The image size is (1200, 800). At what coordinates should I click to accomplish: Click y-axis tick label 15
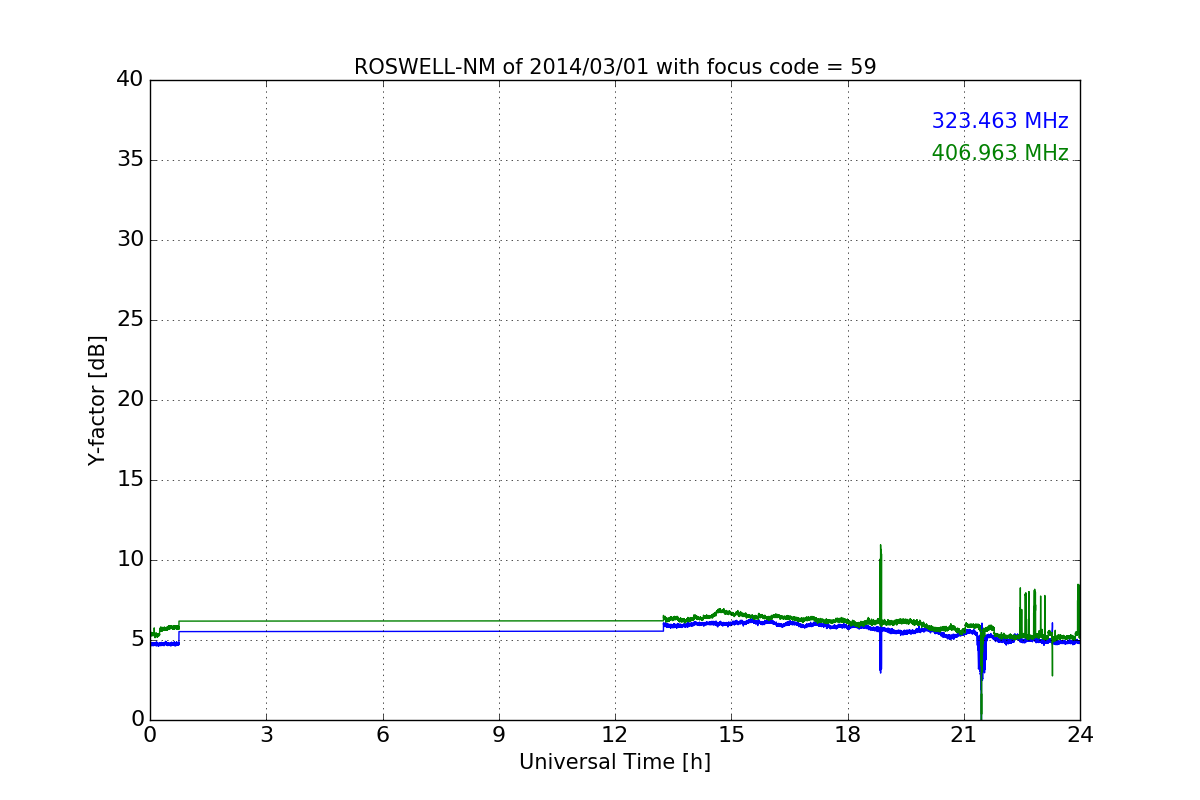point(130,480)
